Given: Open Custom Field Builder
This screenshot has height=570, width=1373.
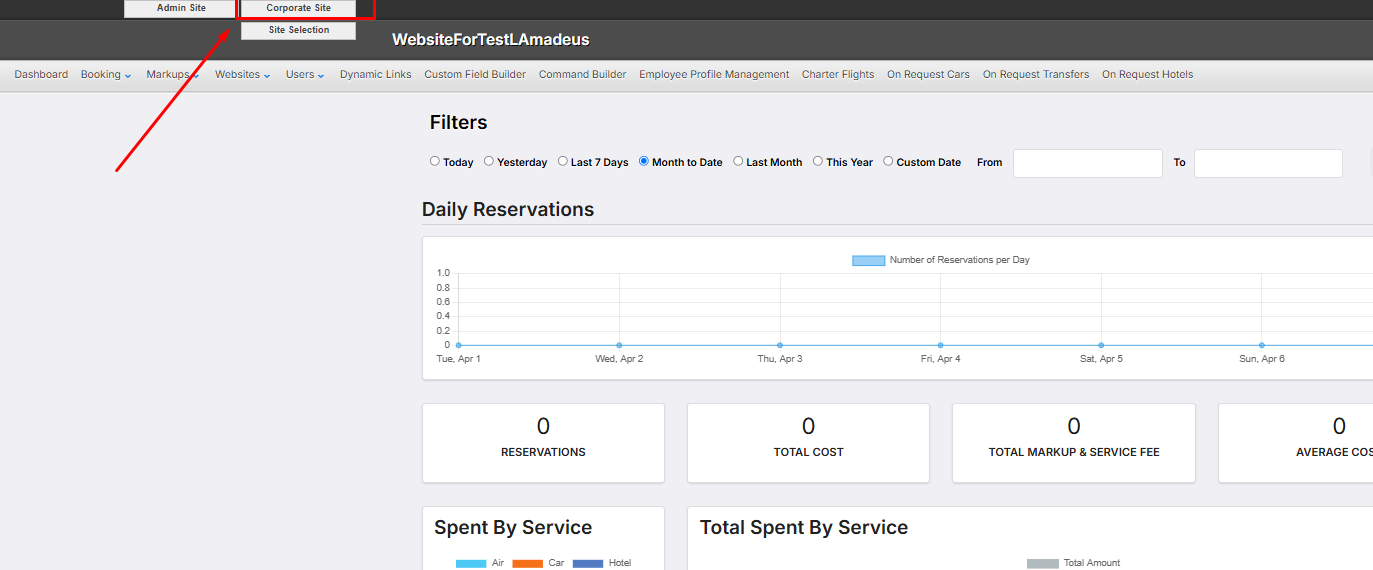Looking at the screenshot, I should (475, 74).
